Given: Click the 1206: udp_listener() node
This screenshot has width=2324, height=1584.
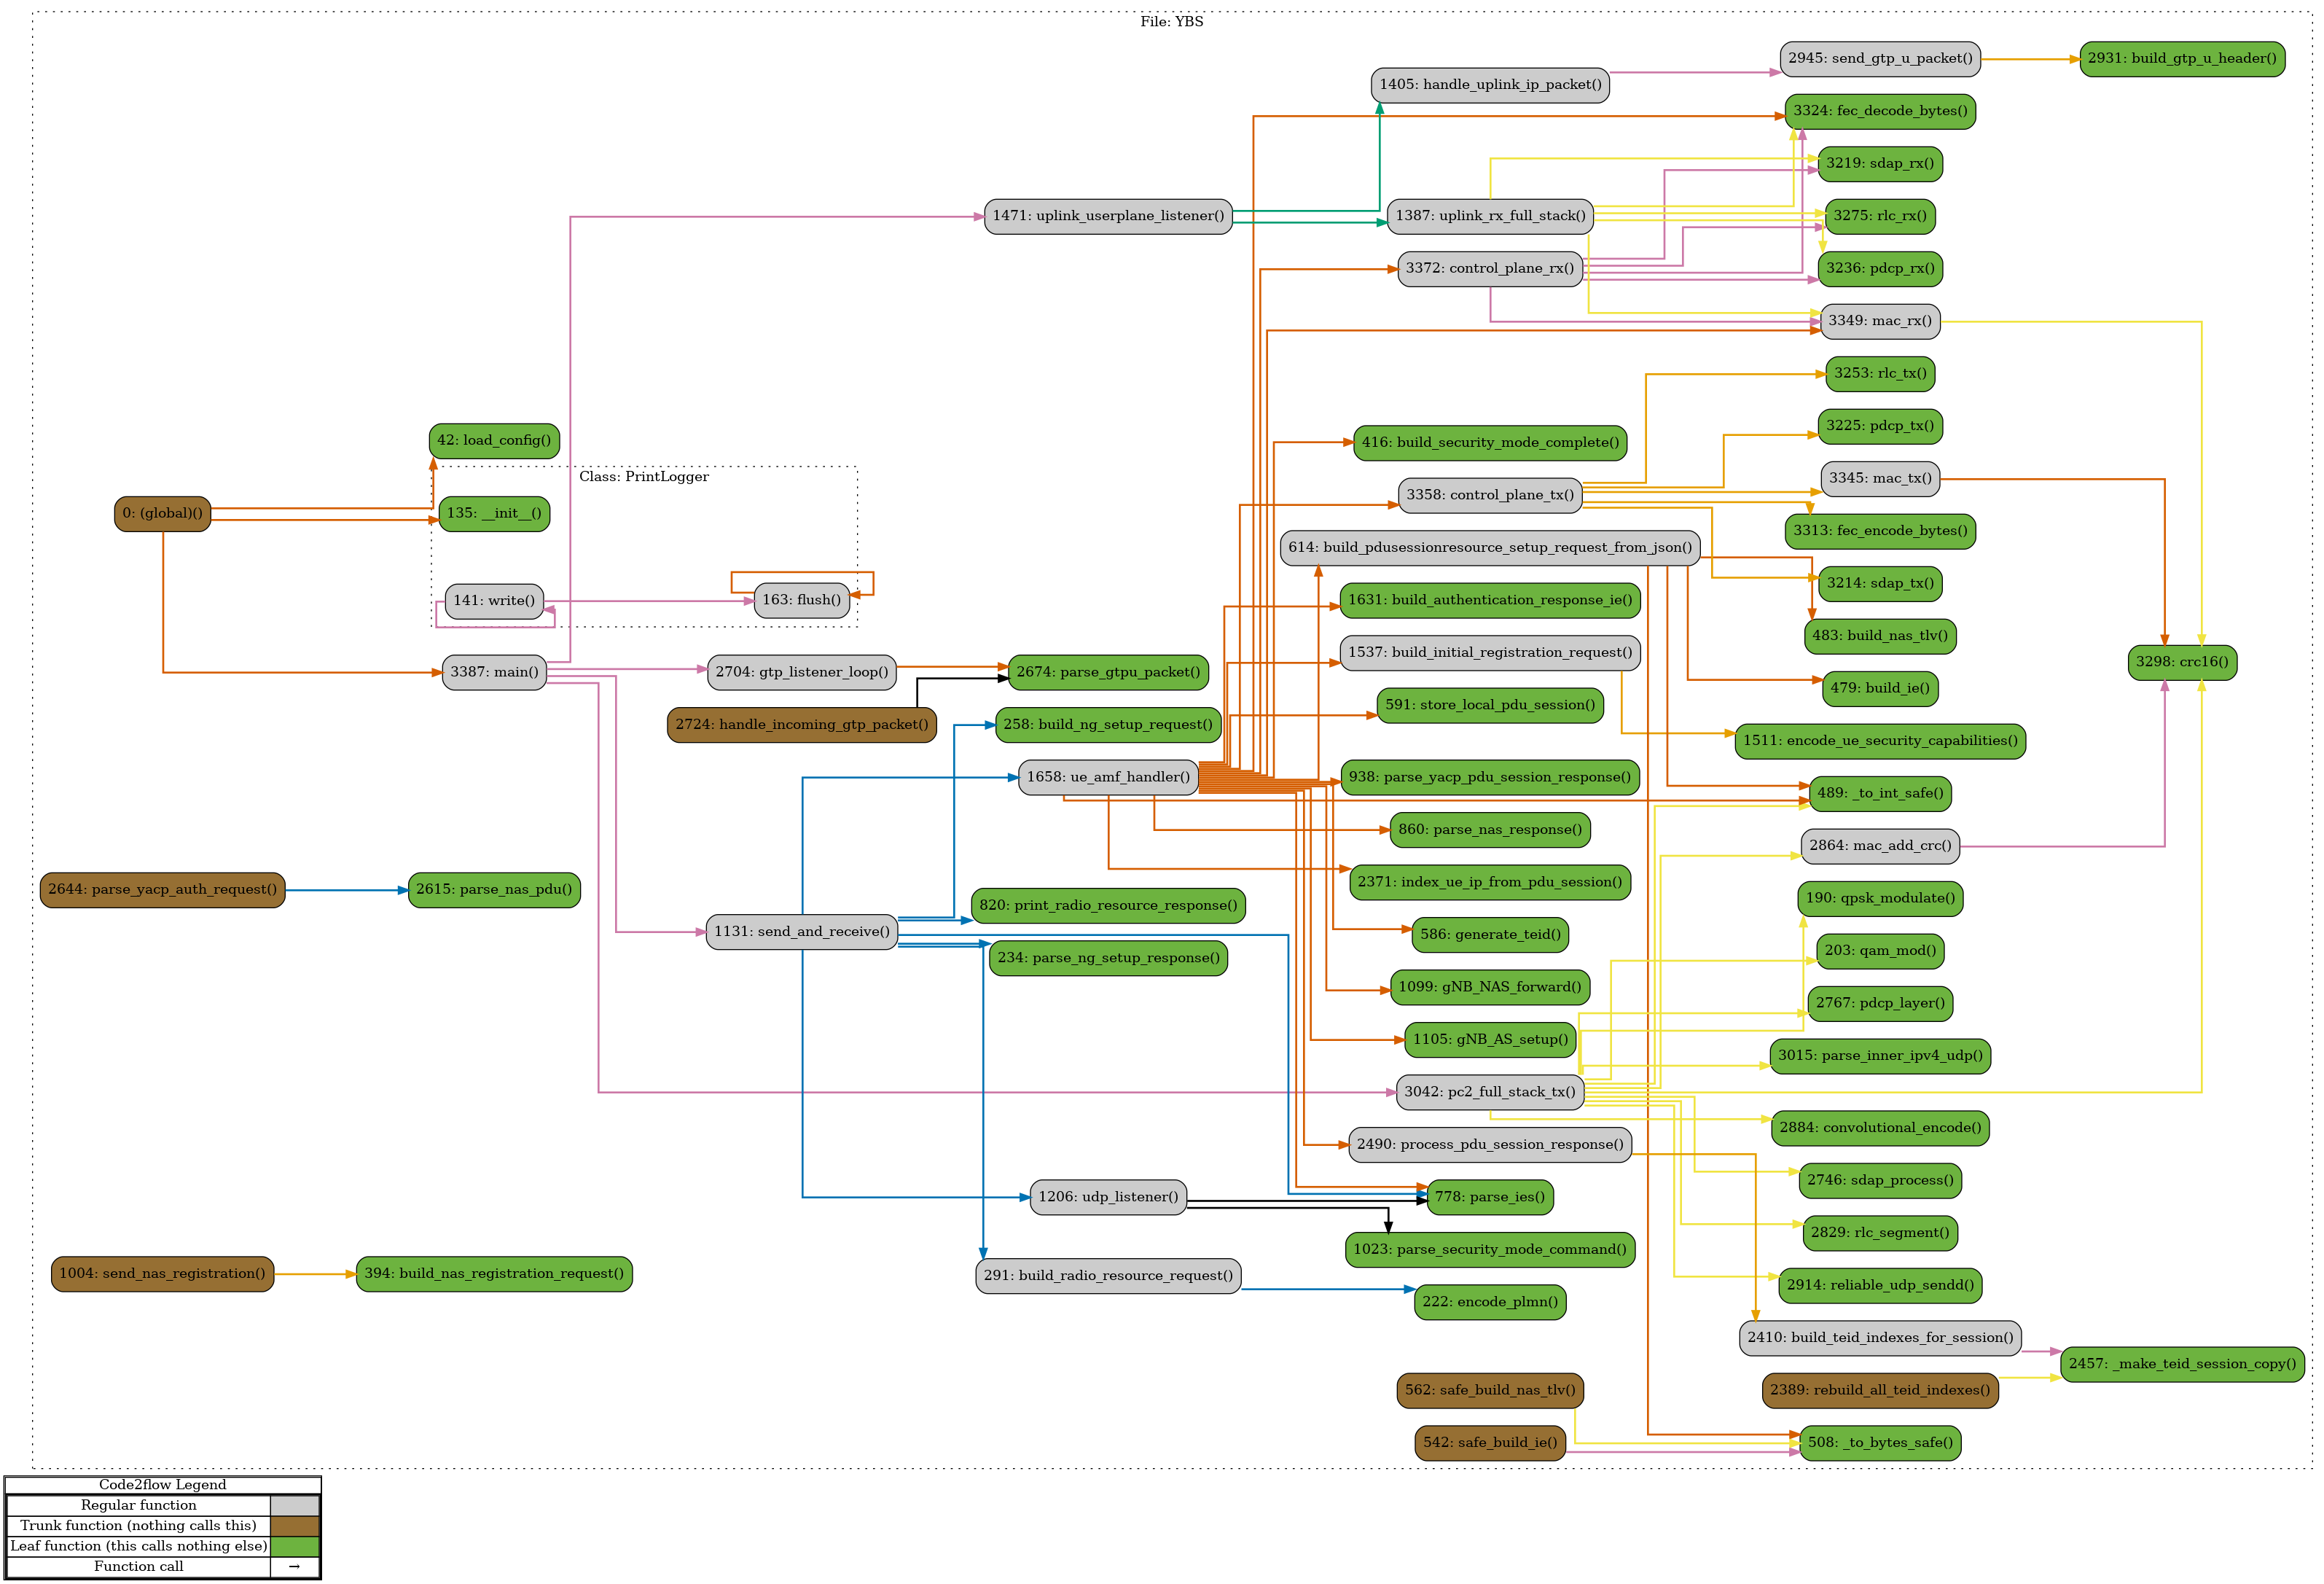Looking at the screenshot, I should (x=1108, y=1197).
